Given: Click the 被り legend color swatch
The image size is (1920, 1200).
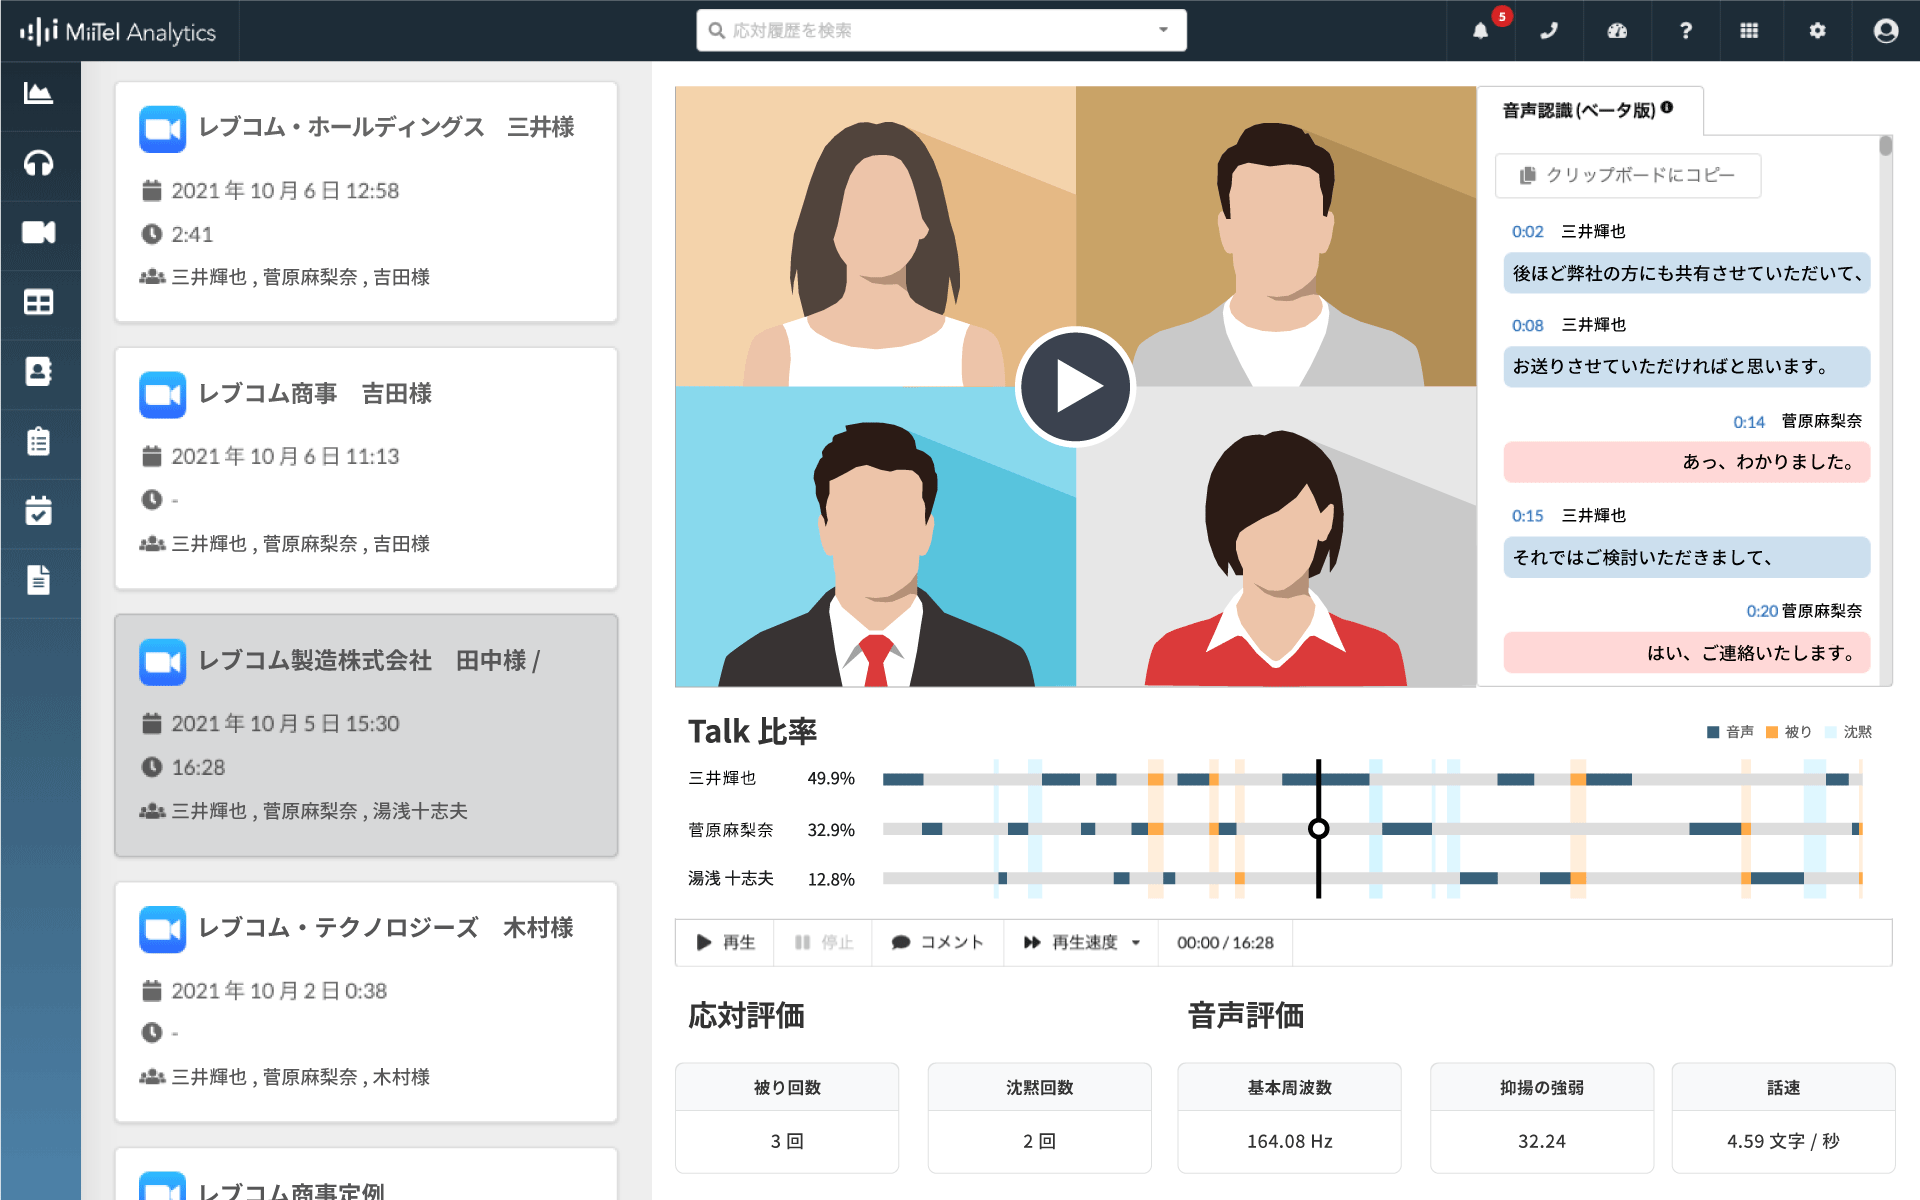Looking at the screenshot, I should (x=1772, y=732).
